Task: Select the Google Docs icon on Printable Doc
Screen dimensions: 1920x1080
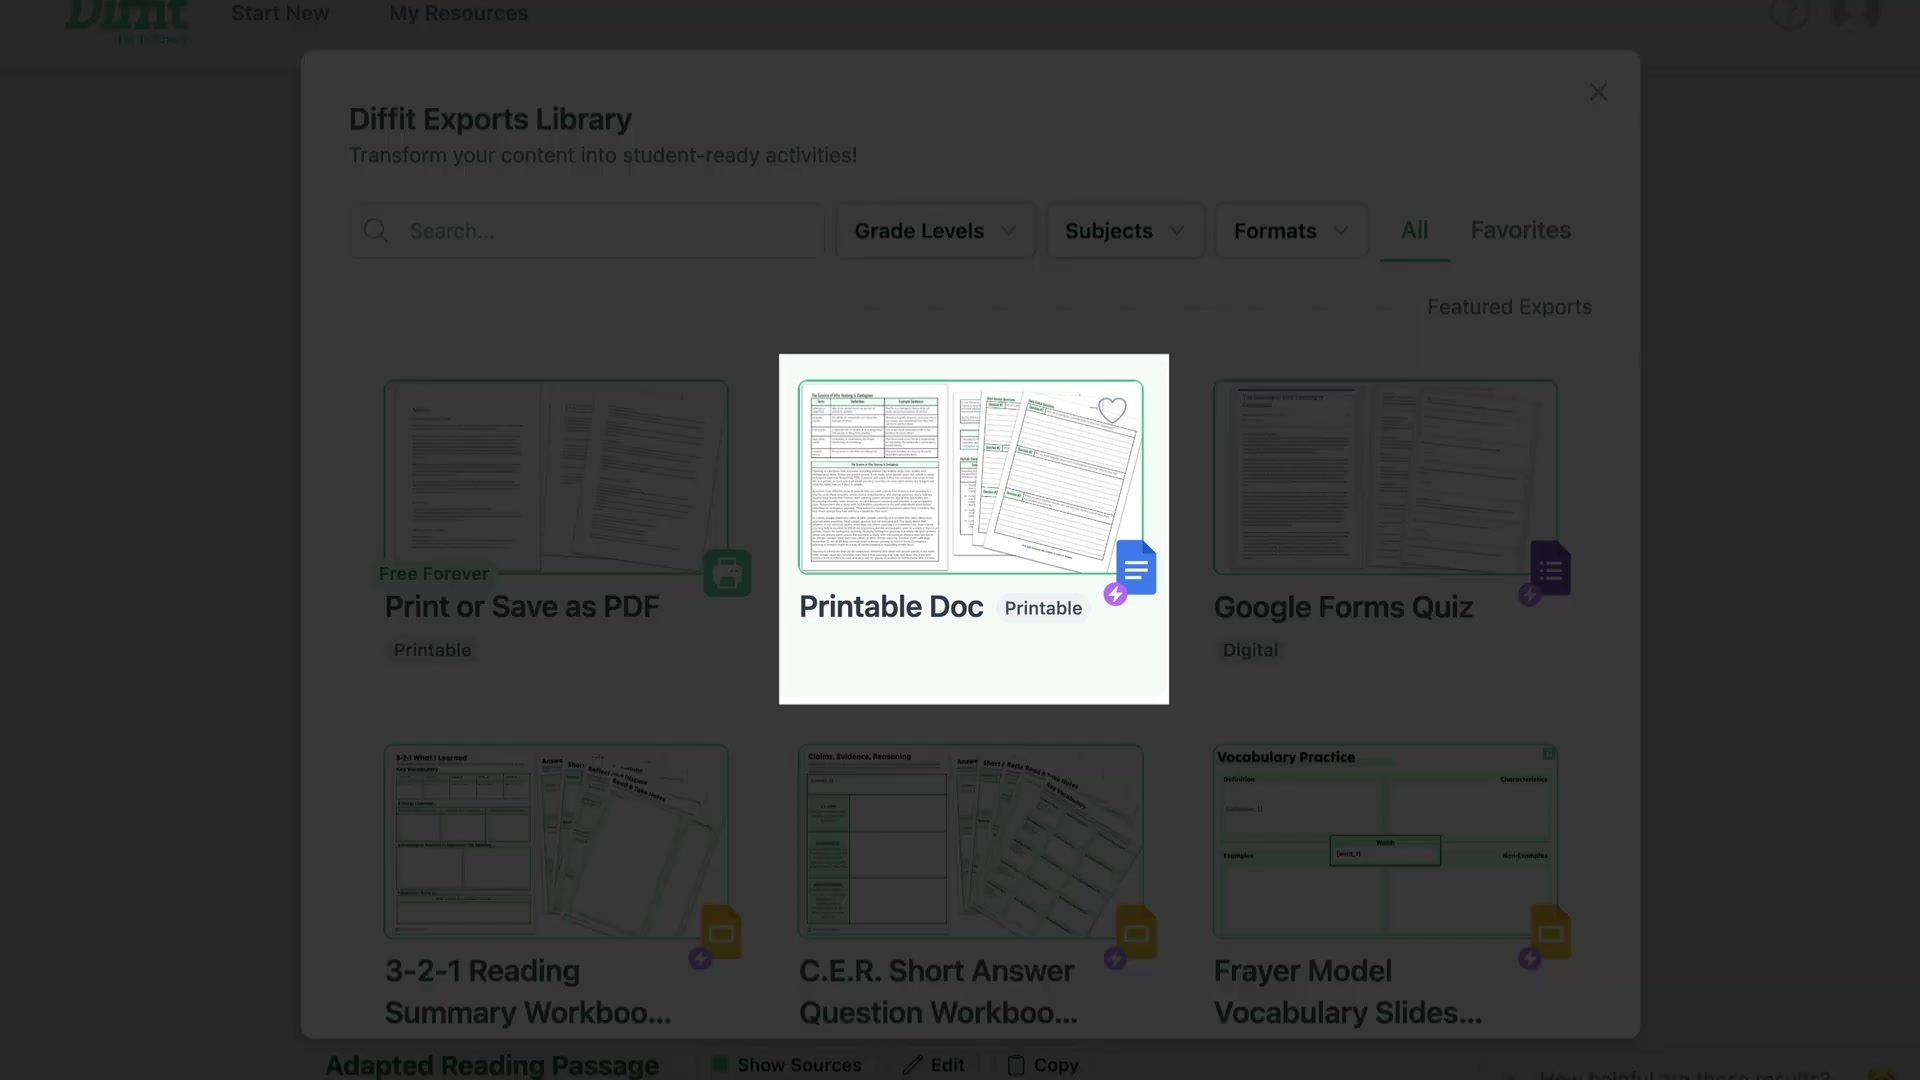Action: coord(1135,567)
